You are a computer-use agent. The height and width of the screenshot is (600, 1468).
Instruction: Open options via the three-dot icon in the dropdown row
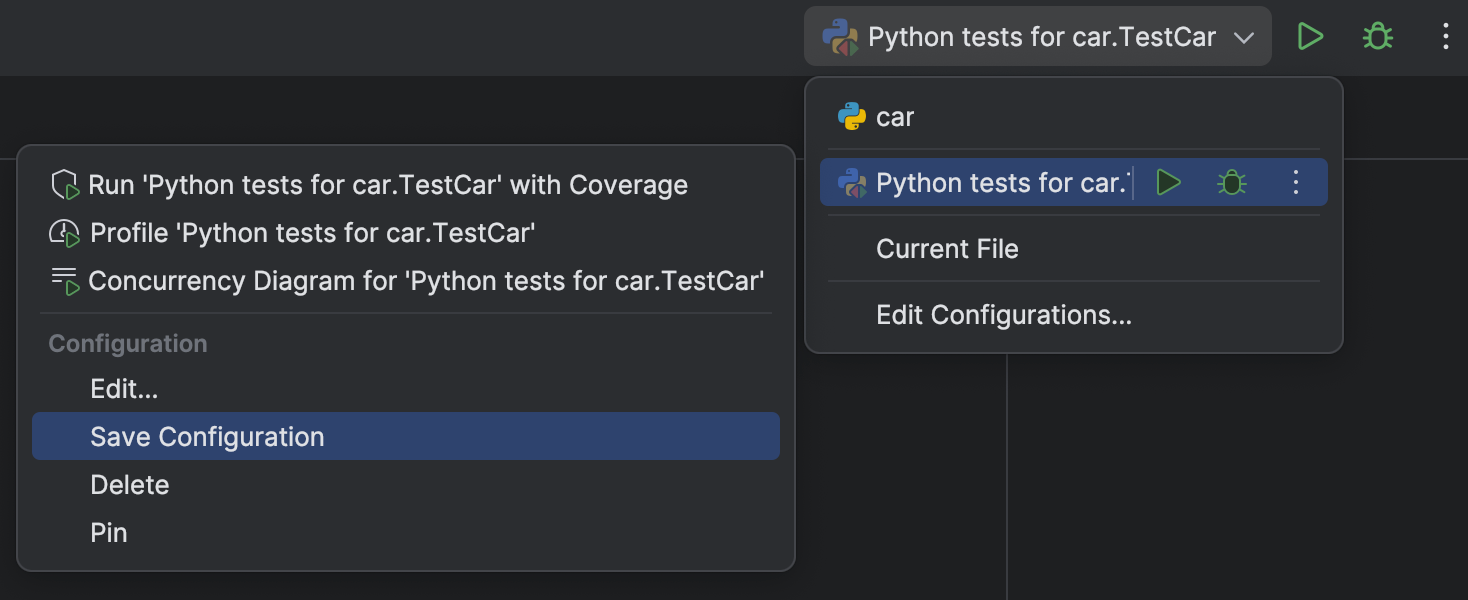click(x=1295, y=182)
